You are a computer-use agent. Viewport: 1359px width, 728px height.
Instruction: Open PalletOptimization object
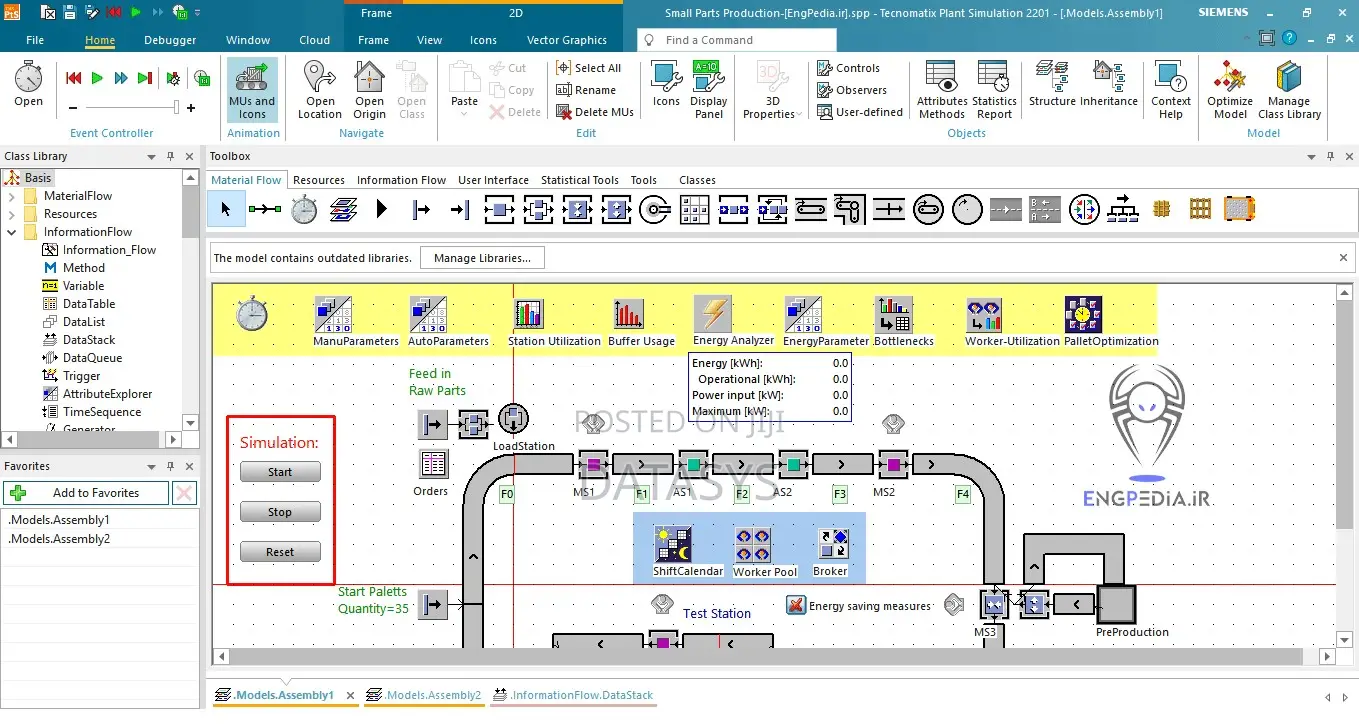pyautogui.click(x=1083, y=314)
